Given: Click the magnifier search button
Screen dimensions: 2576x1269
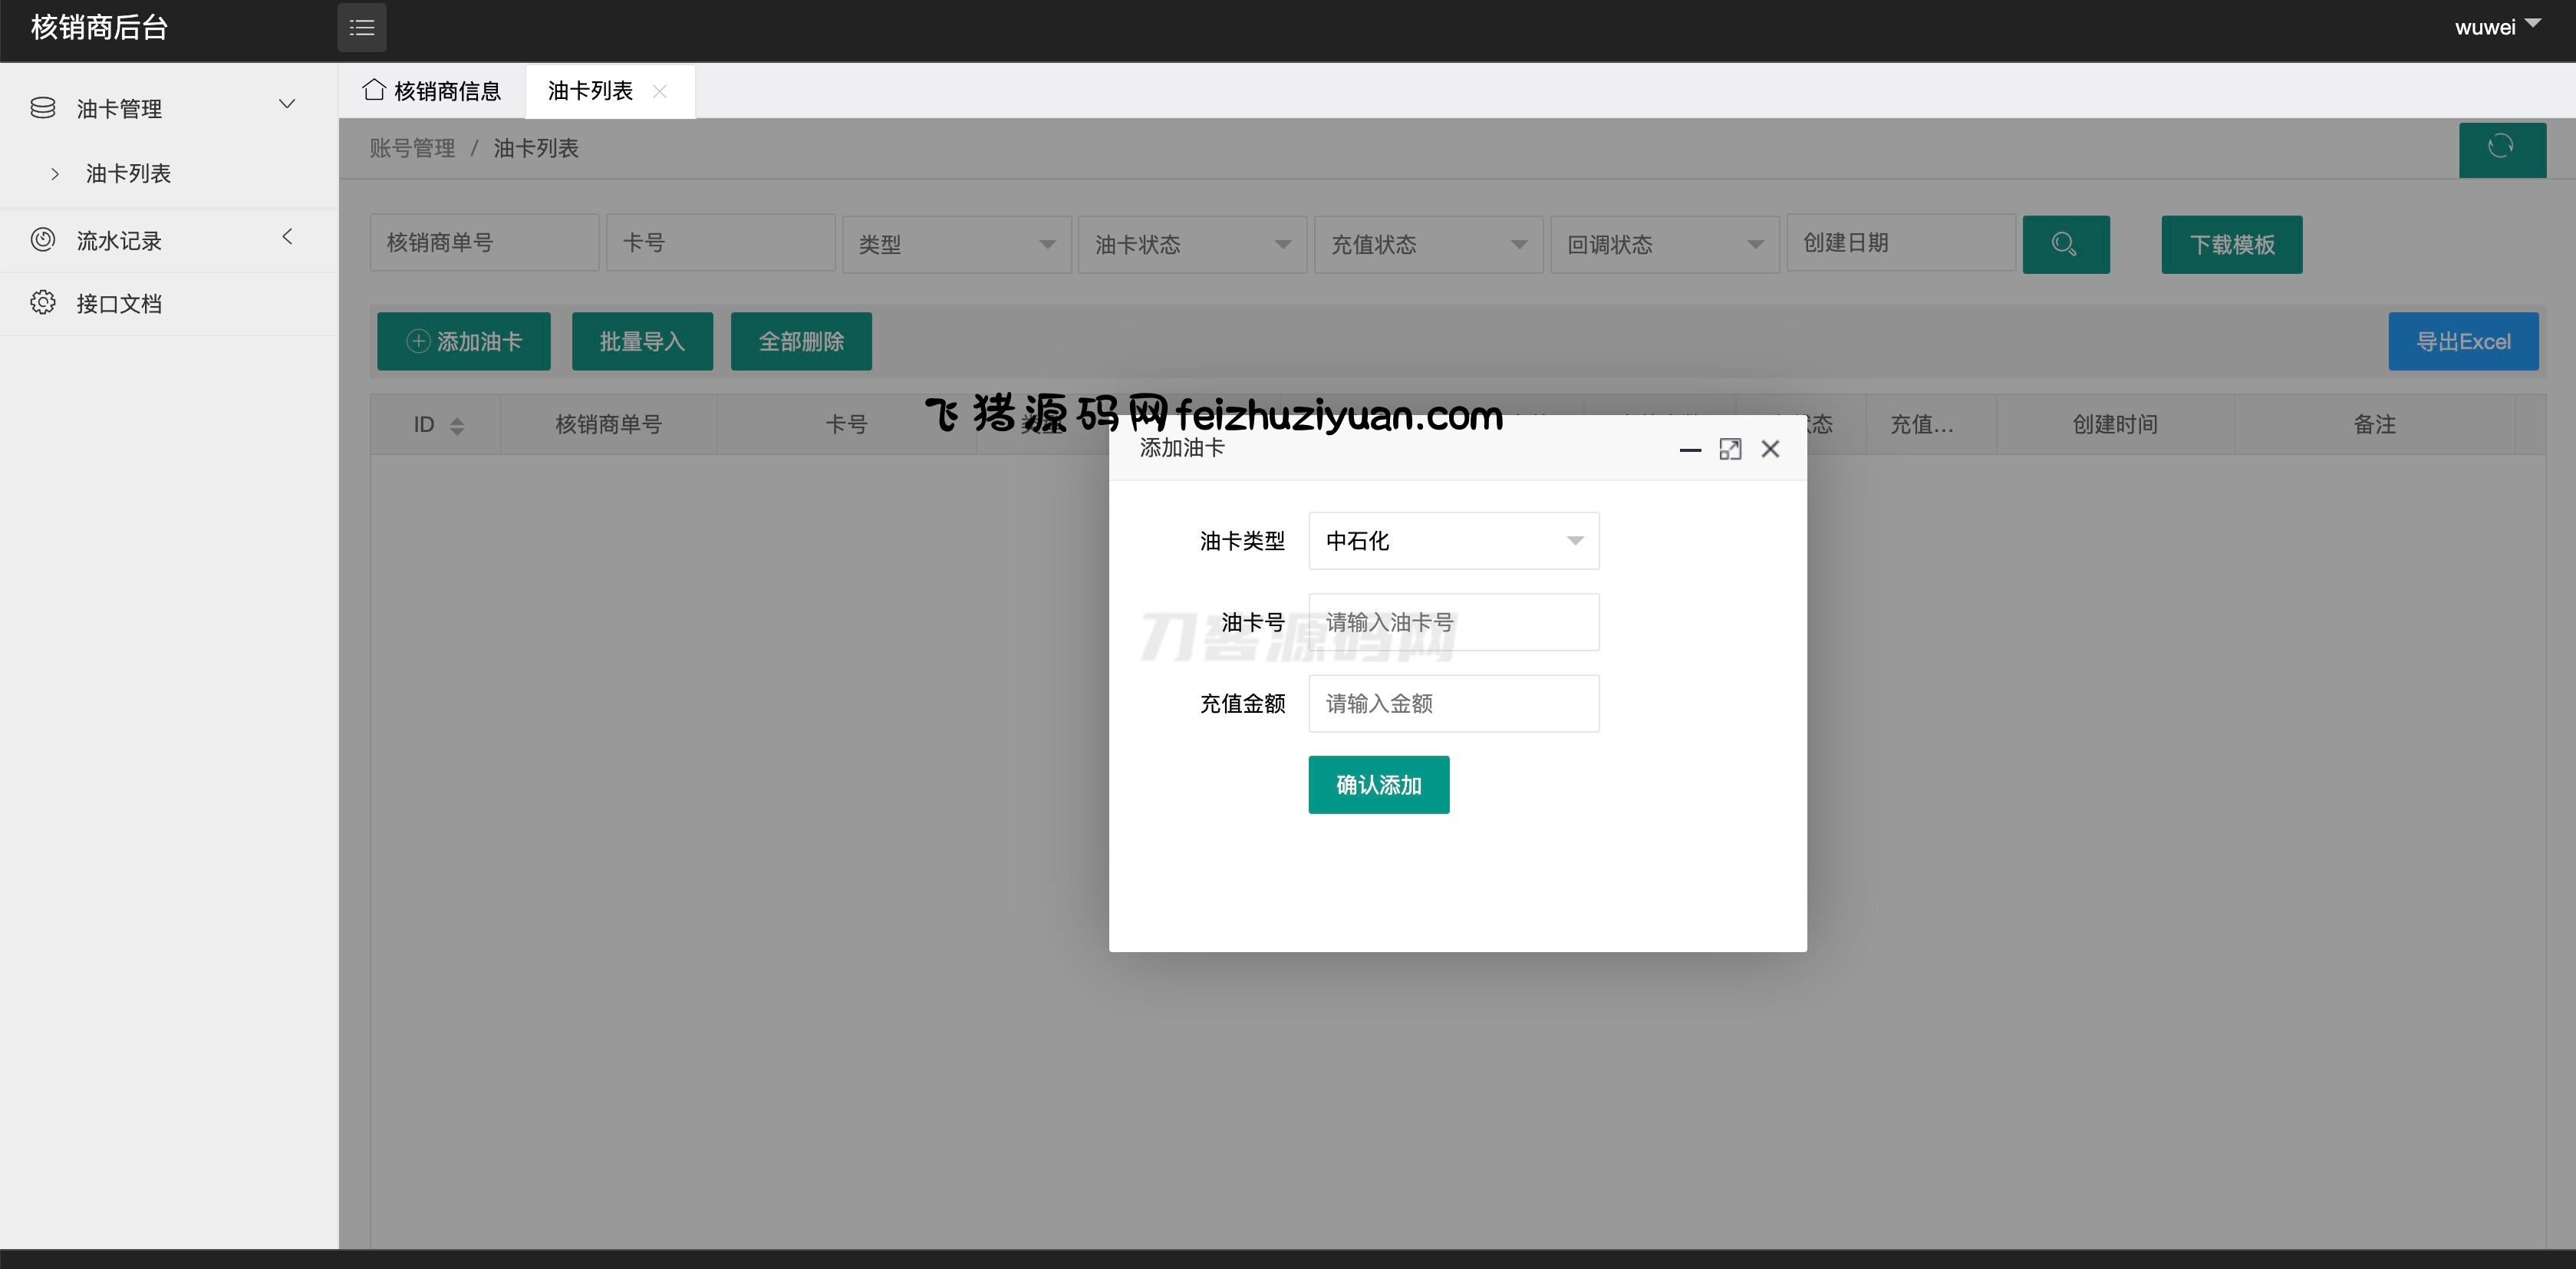Looking at the screenshot, I should pyautogui.click(x=2065, y=244).
